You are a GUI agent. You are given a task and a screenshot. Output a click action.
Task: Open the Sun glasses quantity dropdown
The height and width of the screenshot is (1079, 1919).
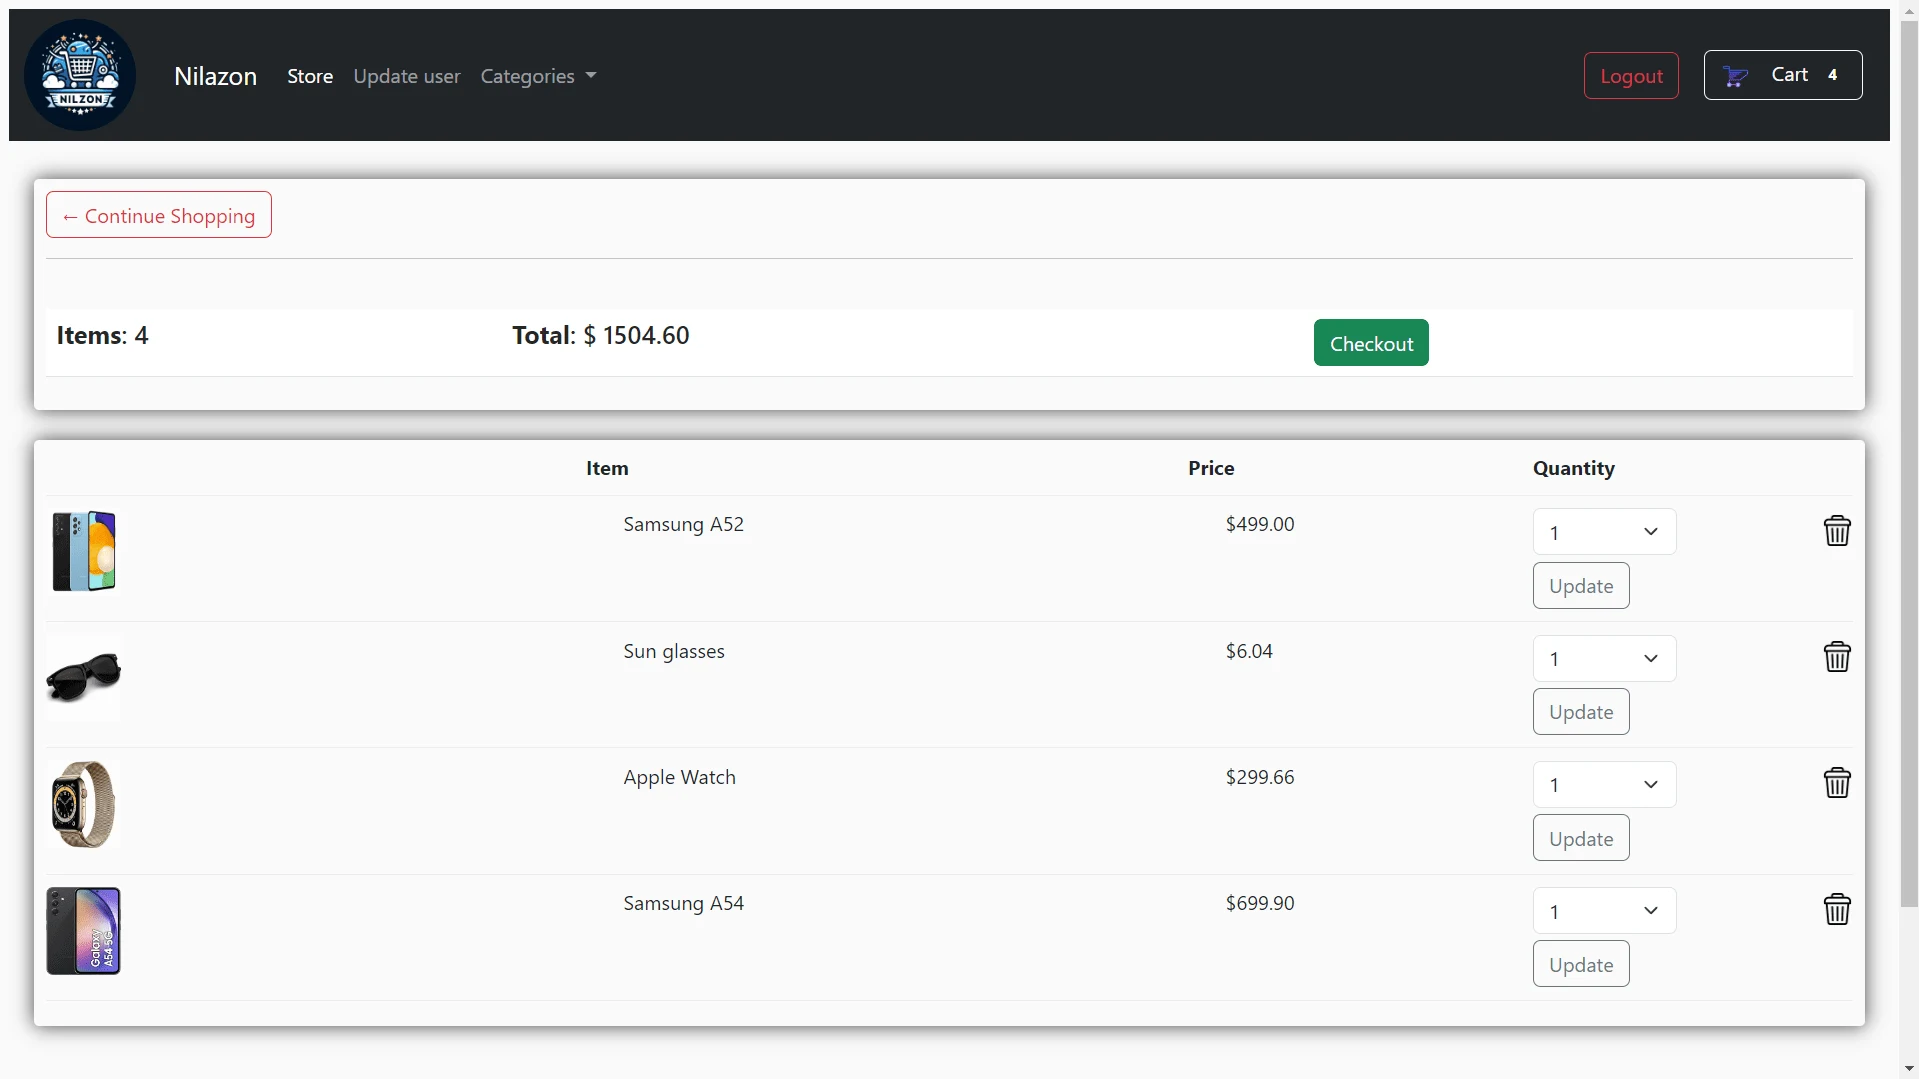[1604, 658]
